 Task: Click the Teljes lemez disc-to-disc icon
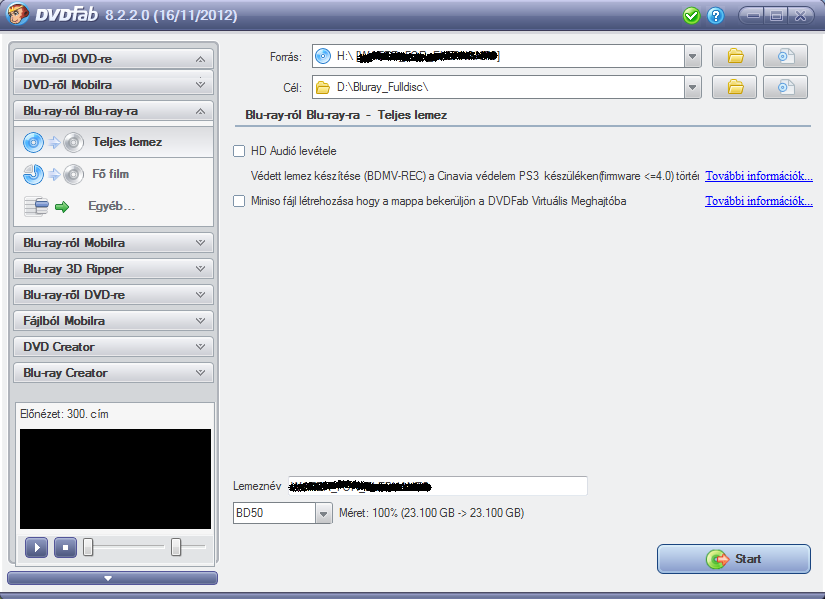click(53, 142)
